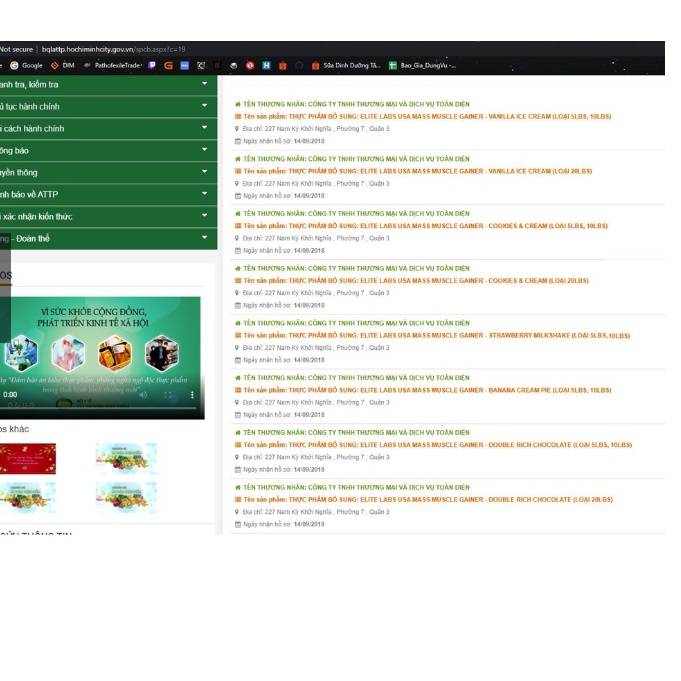Click list icon beside Double Rich Chocolate 20LBS
This screenshot has height=681, width=681.
(238, 499)
